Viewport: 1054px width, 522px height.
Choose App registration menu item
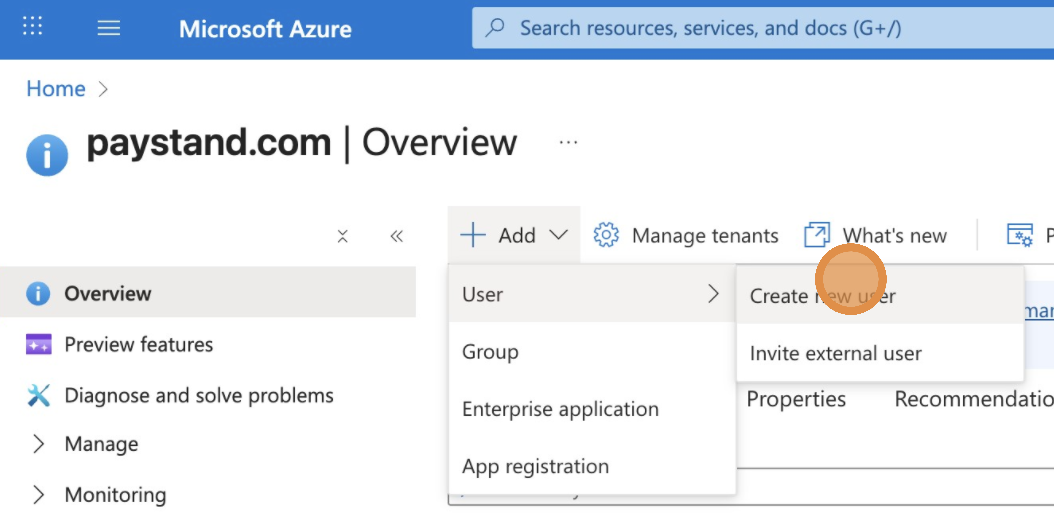[x=592, y=466]
